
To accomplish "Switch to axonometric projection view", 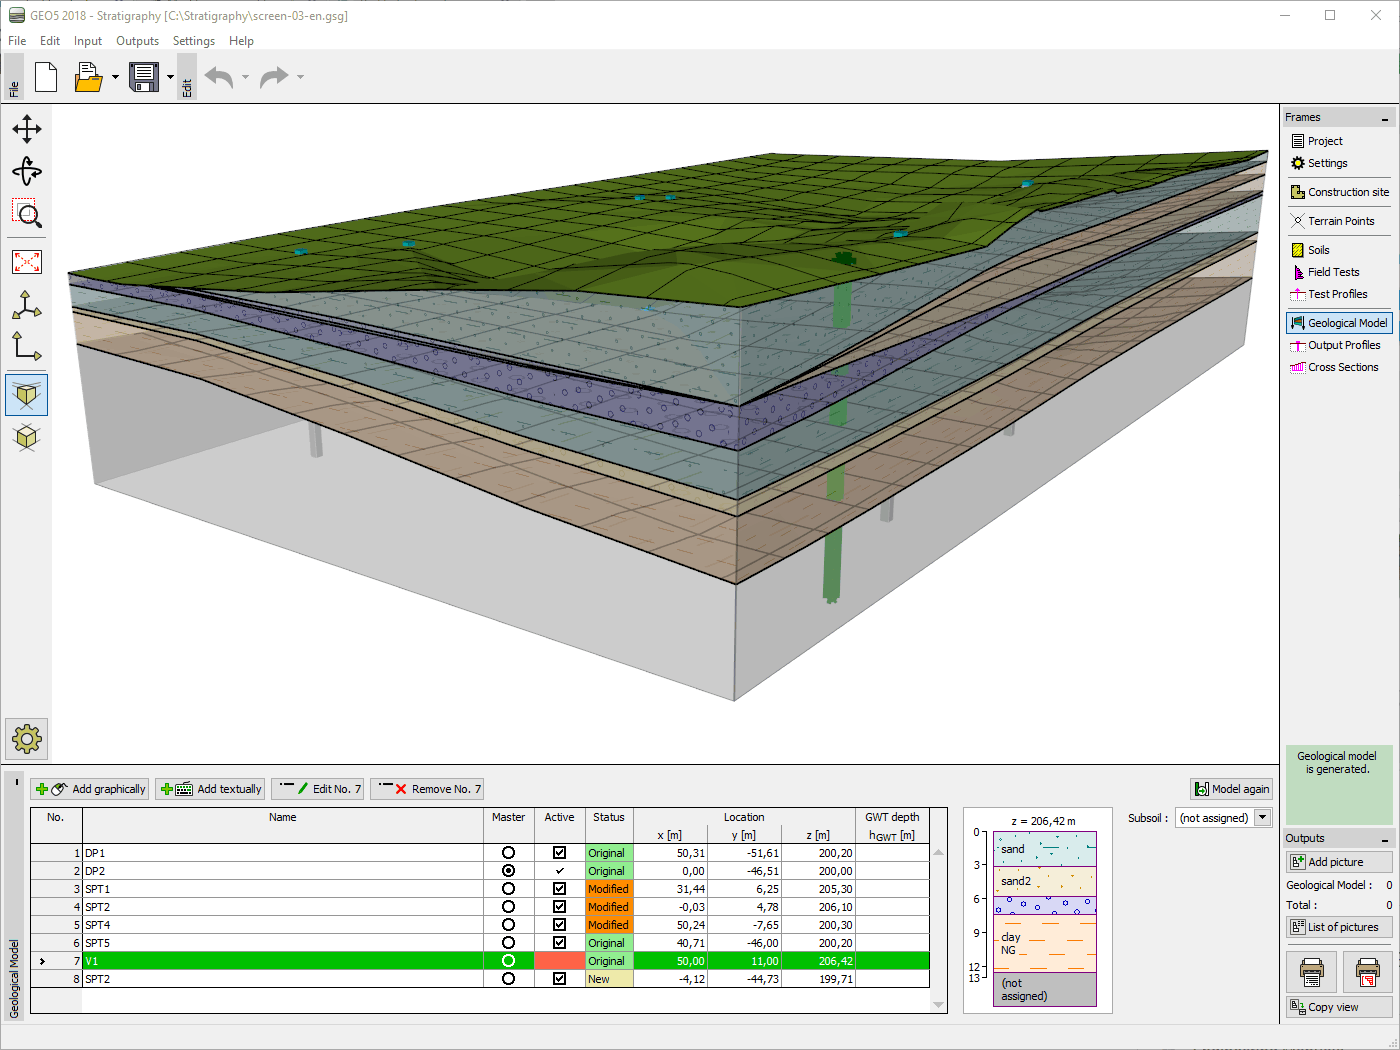I will pos(26,437).
